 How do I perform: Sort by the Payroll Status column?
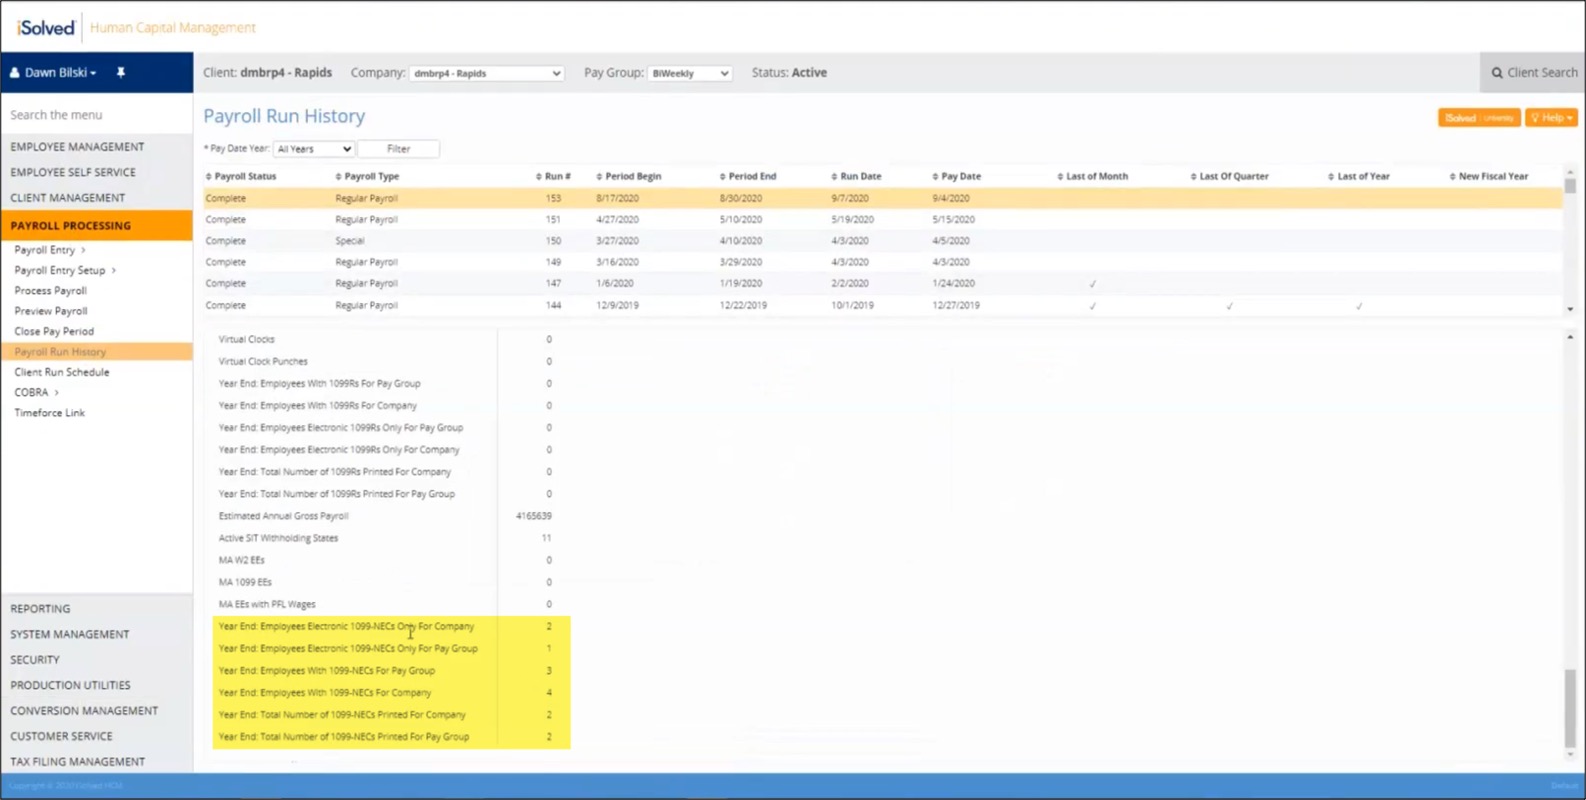pyautogui.click(x=244, y=176)
